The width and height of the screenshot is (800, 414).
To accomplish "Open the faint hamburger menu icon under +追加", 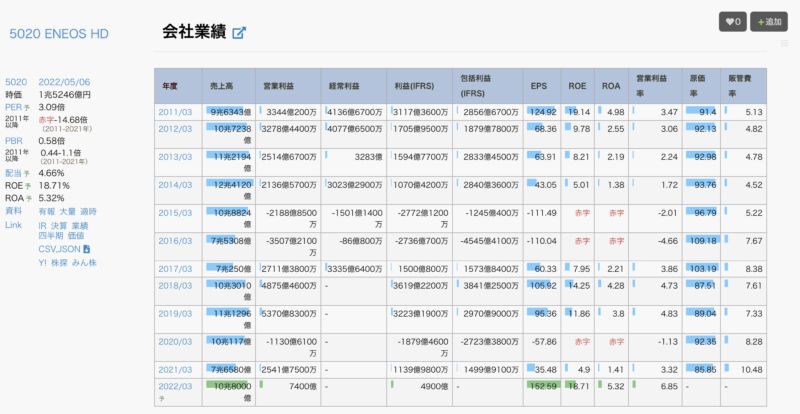I will [785, 43].
